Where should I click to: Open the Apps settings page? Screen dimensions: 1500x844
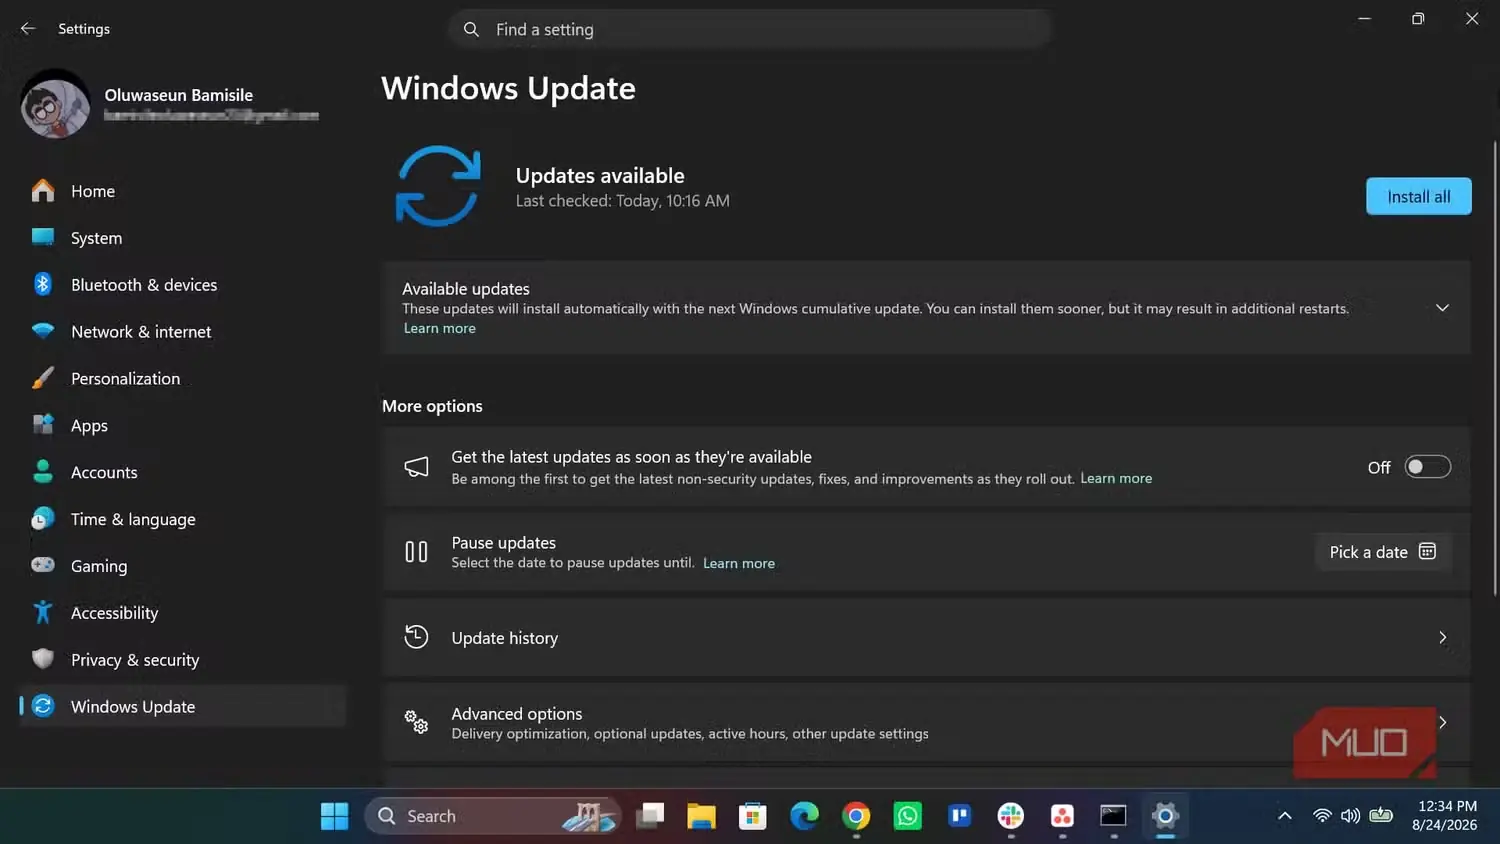(183, 426)
